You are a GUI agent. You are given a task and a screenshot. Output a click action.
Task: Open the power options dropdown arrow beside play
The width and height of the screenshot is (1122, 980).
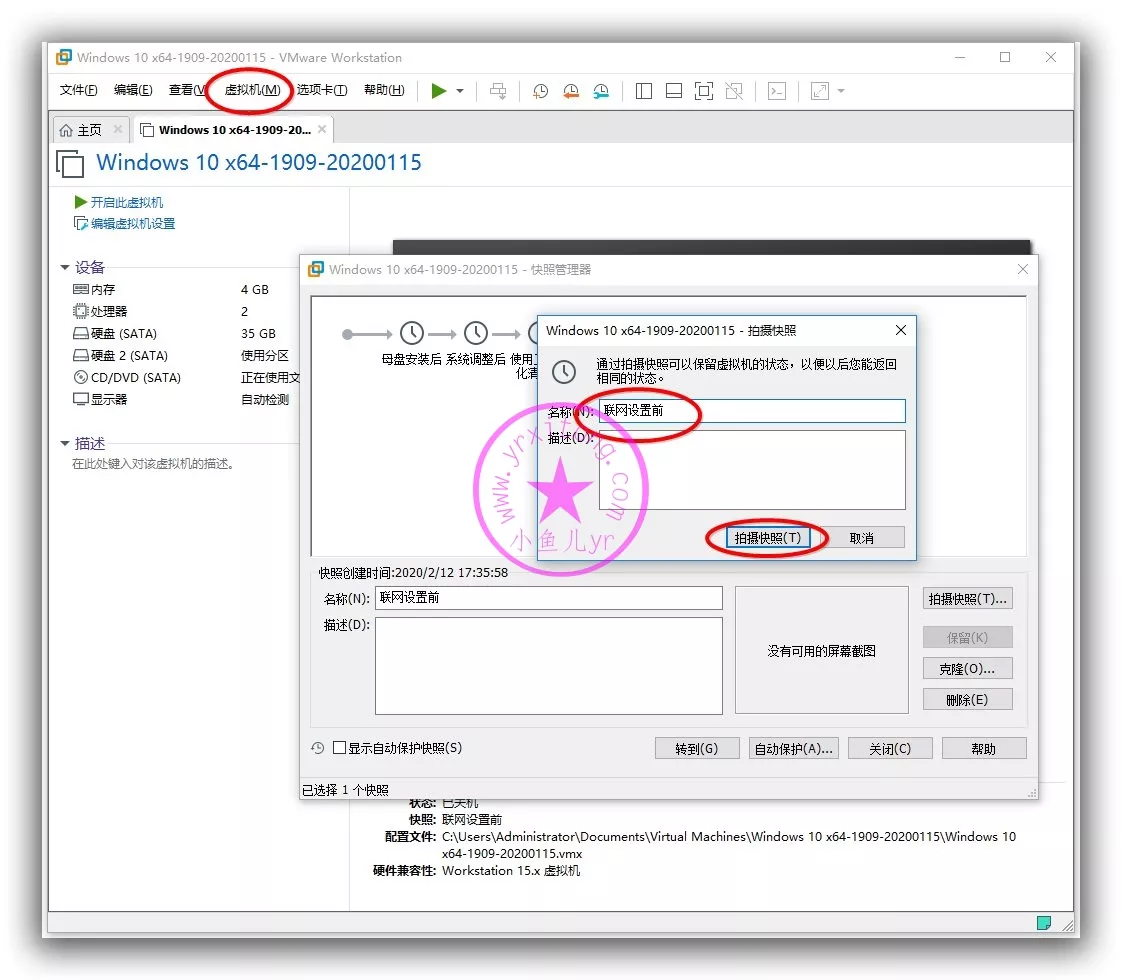click(460, 91)
